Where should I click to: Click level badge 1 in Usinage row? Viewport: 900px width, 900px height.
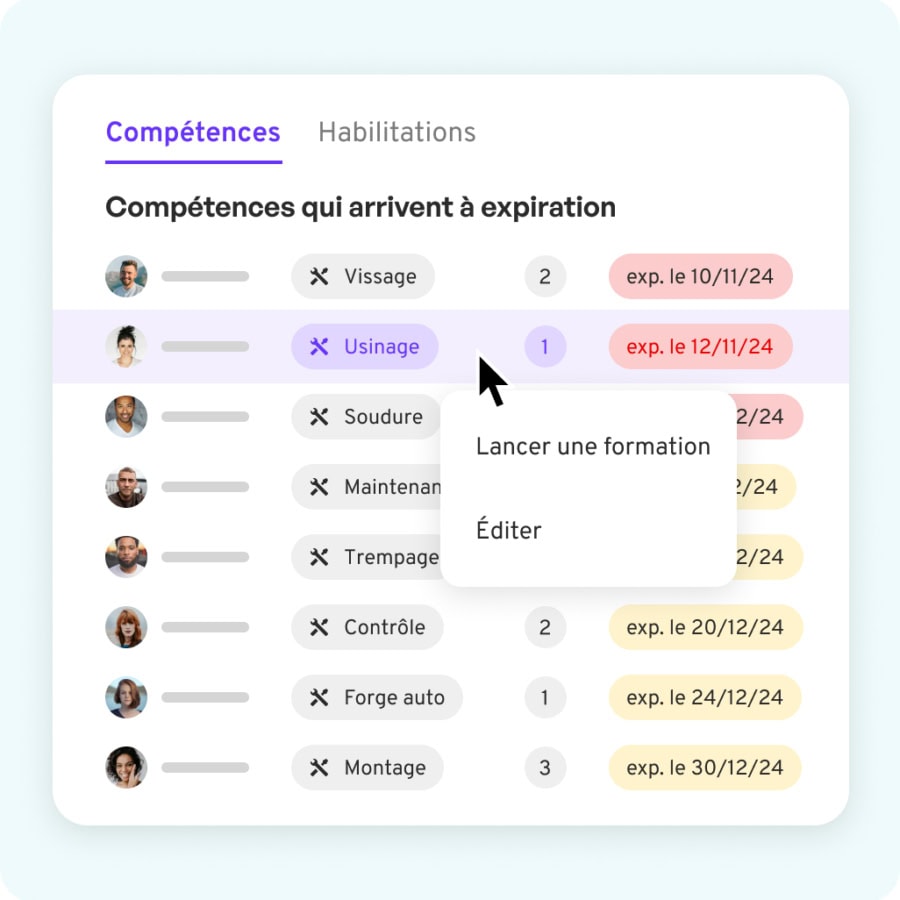coord(545,347)
